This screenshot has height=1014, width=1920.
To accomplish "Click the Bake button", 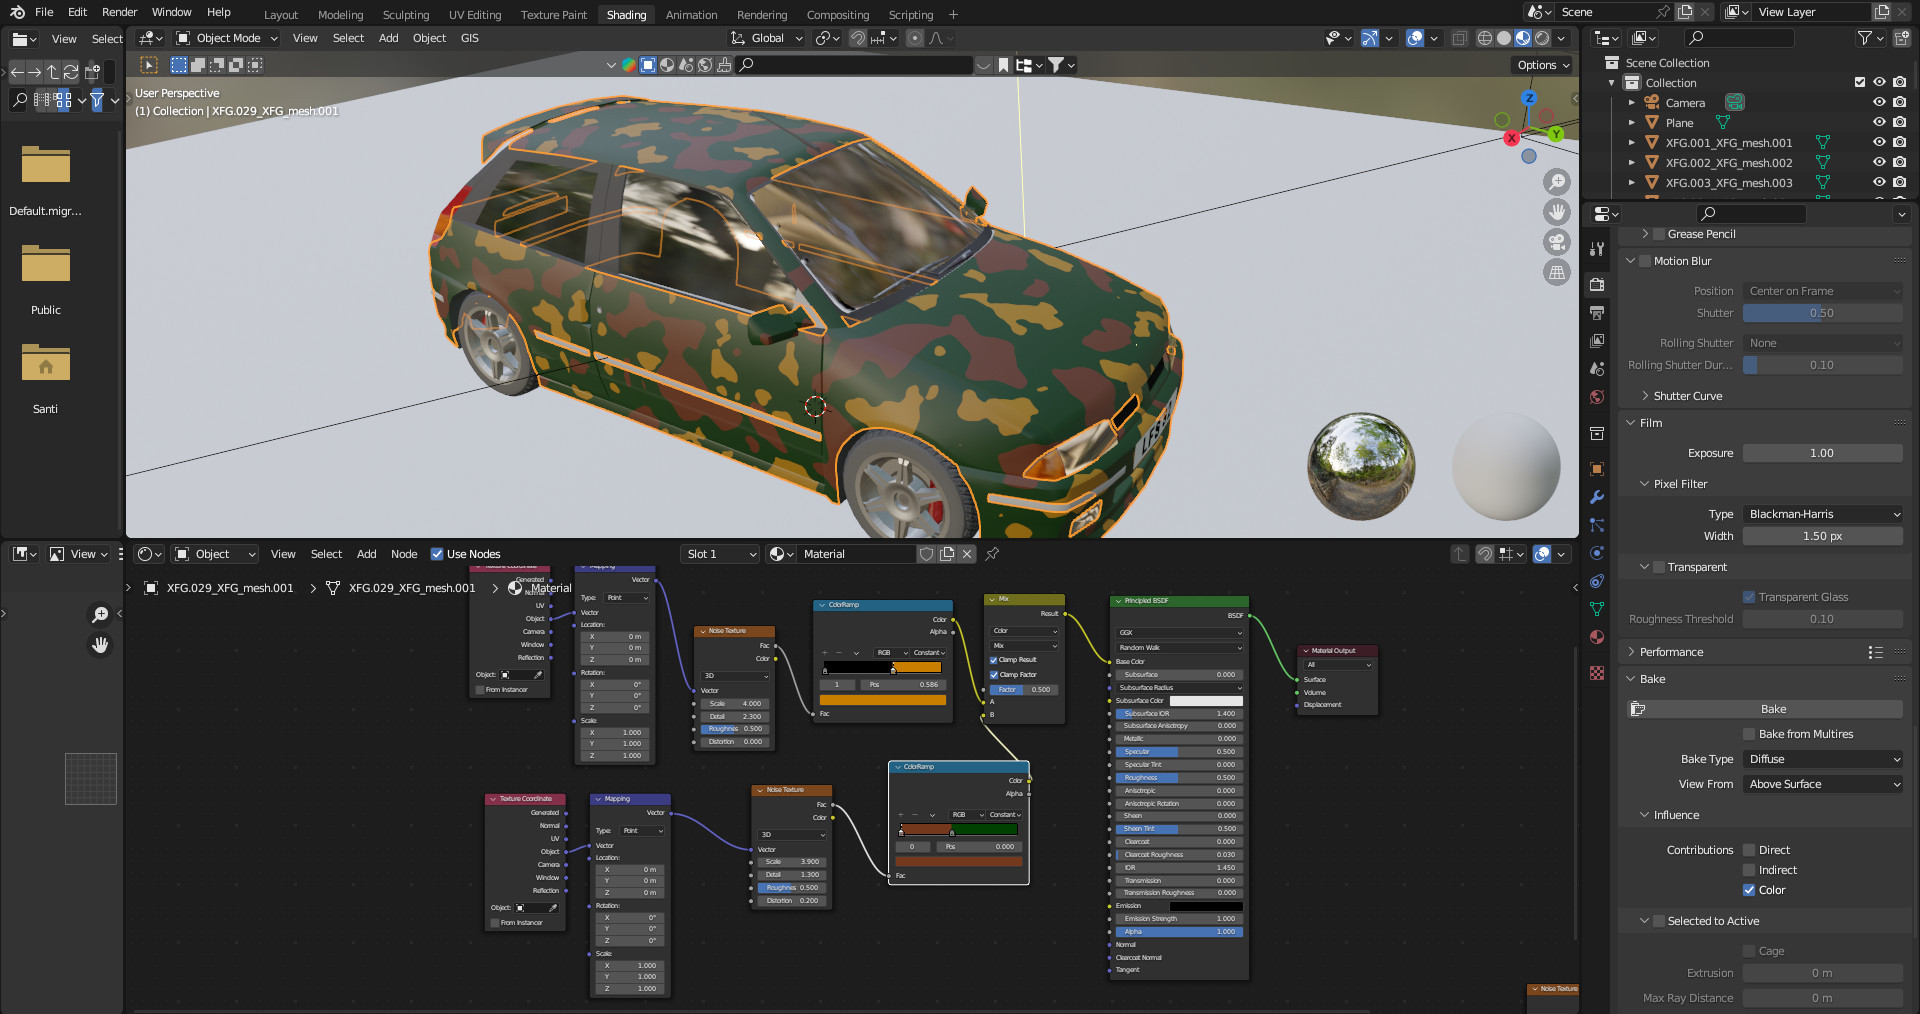I will point(1765,709).
